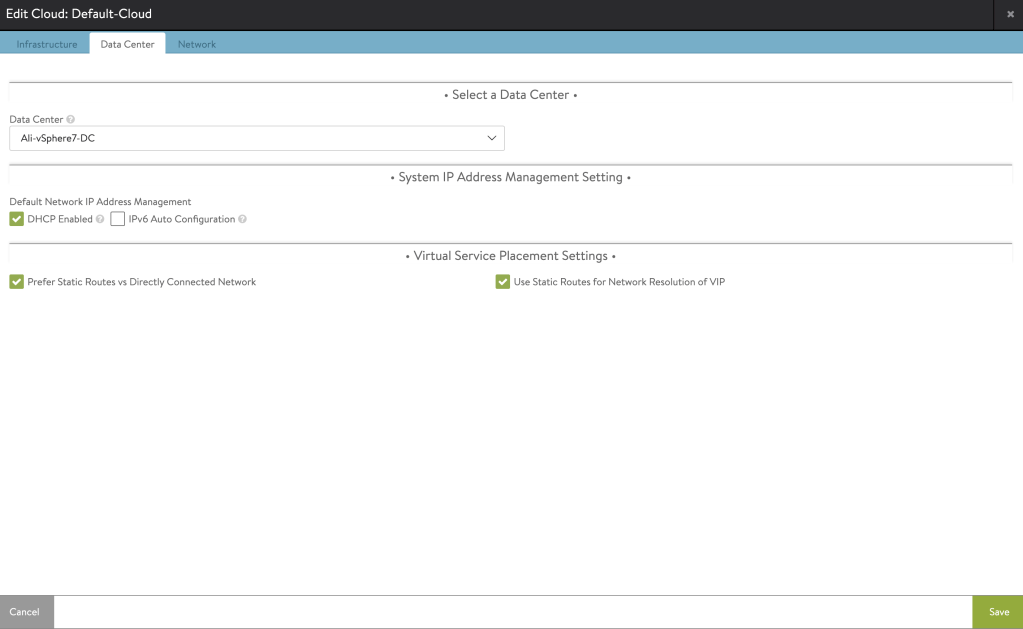Click the green Save button
The height and width of the screenshot is (629, 1023).
998,612
